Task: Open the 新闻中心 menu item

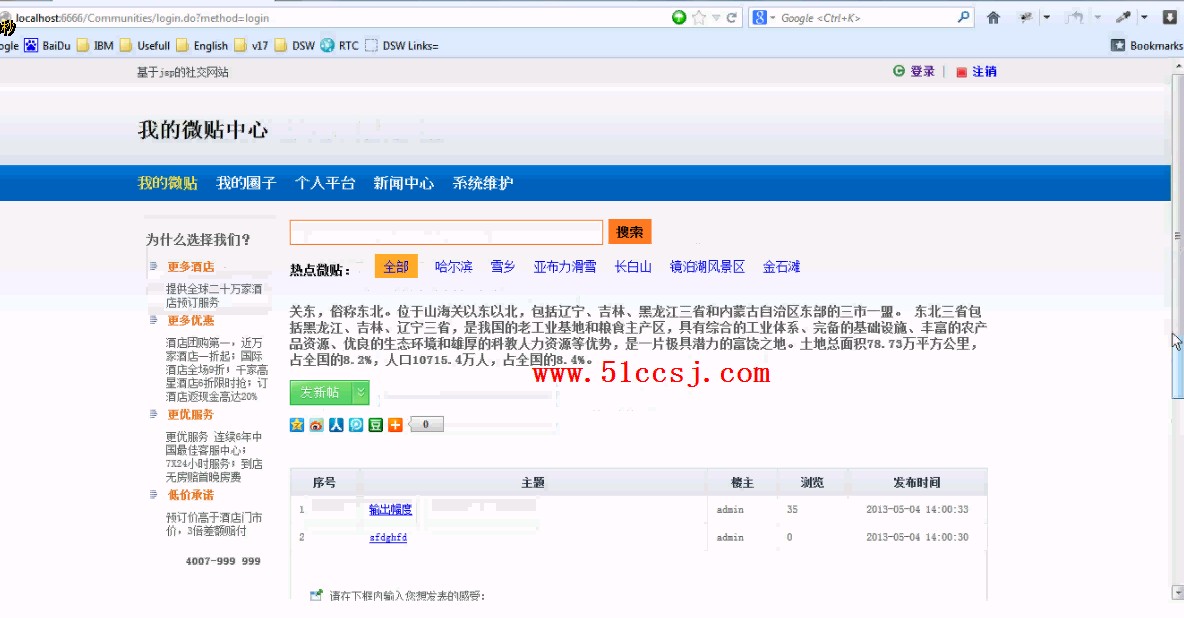Action: pyautogui.click(x=403, y=183)
